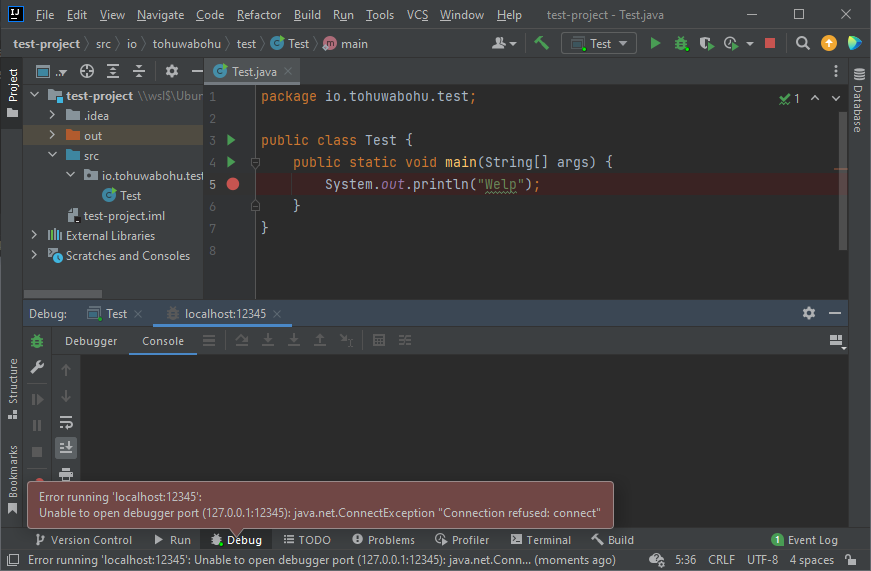Viewport: 871px width, 571px height.
Task: Click the Build project hammer icon
Action: tap(541, 43)
